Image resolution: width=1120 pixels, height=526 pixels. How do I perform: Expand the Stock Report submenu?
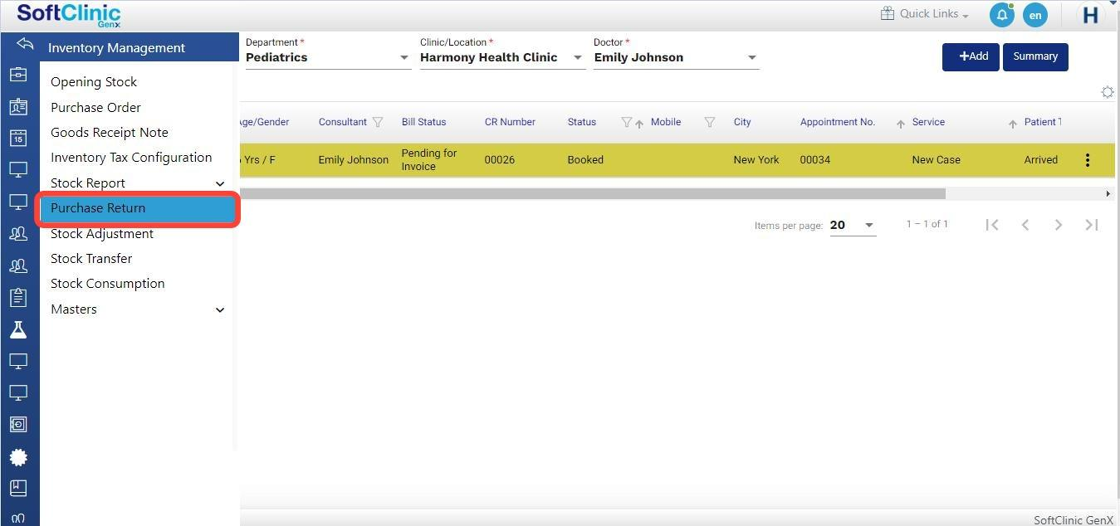pyautogui.click(x=220, y=184)
